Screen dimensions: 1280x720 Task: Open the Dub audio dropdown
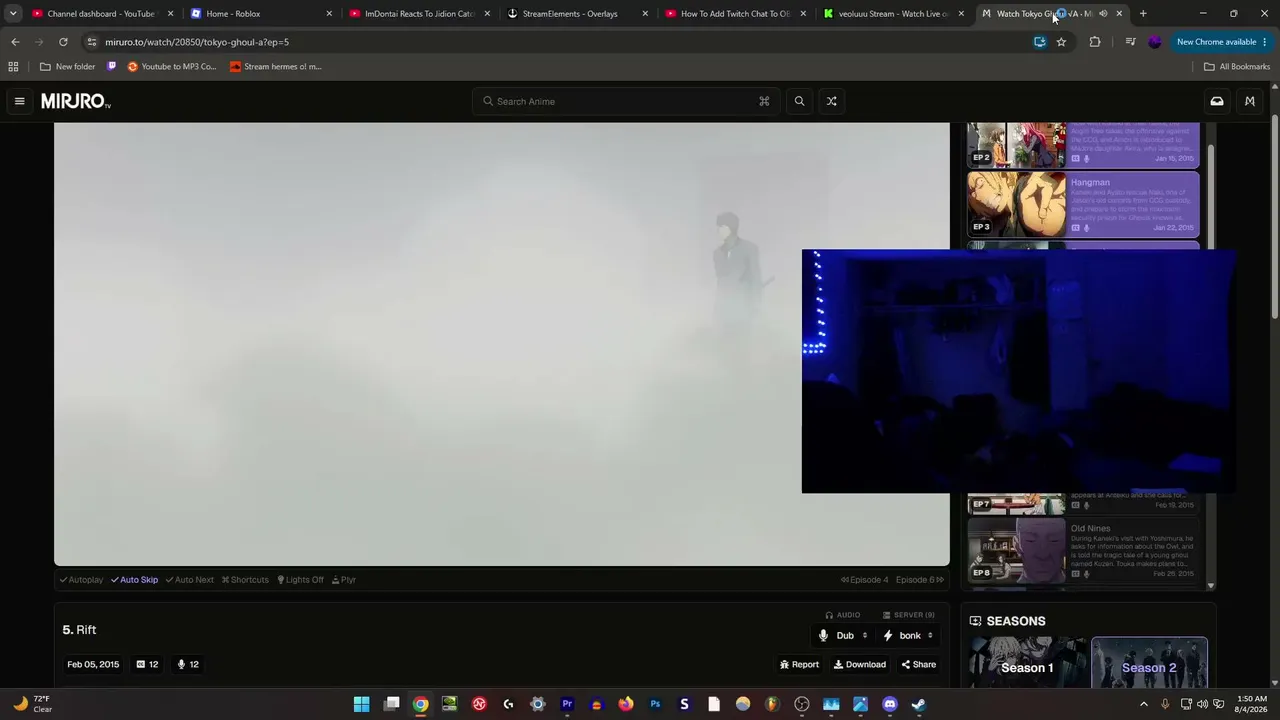[845, 636]
